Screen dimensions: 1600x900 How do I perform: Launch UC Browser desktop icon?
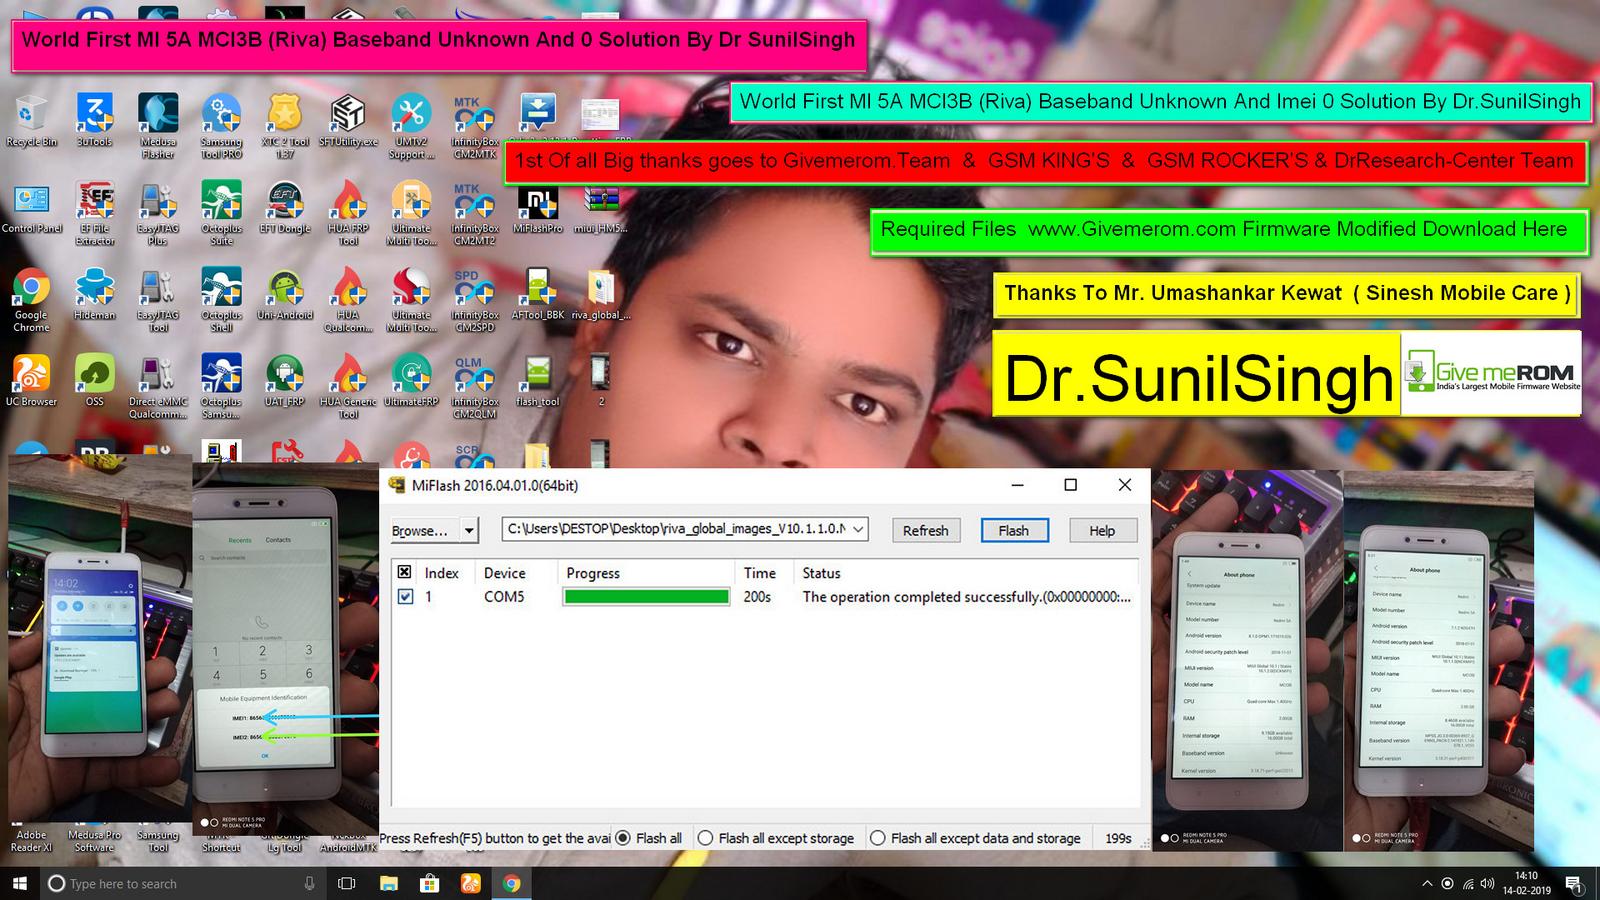31,381
